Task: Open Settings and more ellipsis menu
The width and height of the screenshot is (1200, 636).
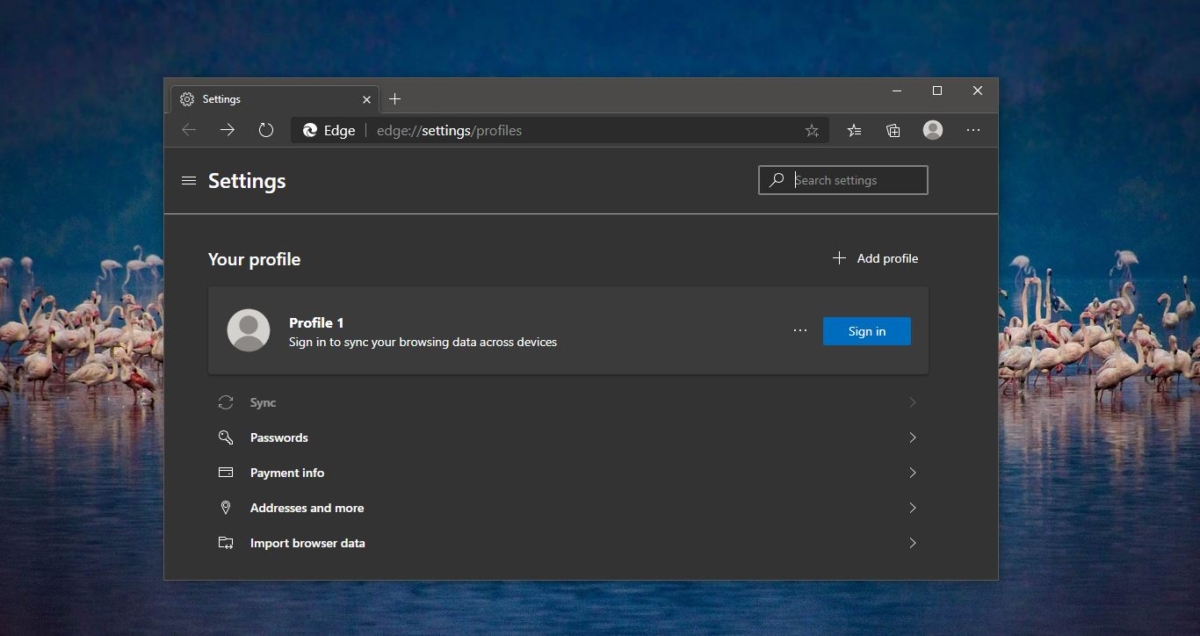Action: click(973, 130)
